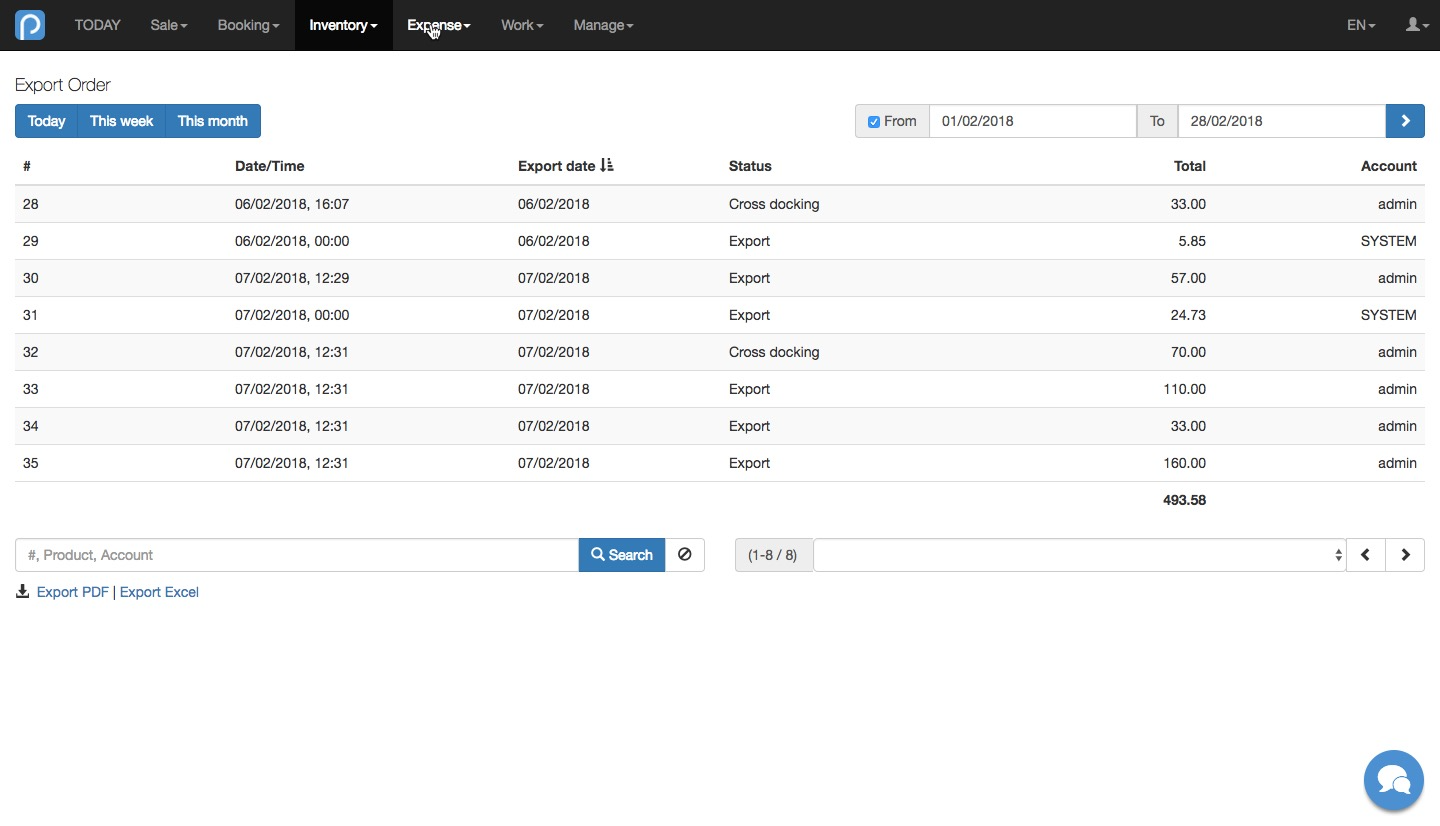This screenshot has height=826, width=1440.
Task: Click the product or account search box
Action: tap(297, 555)
